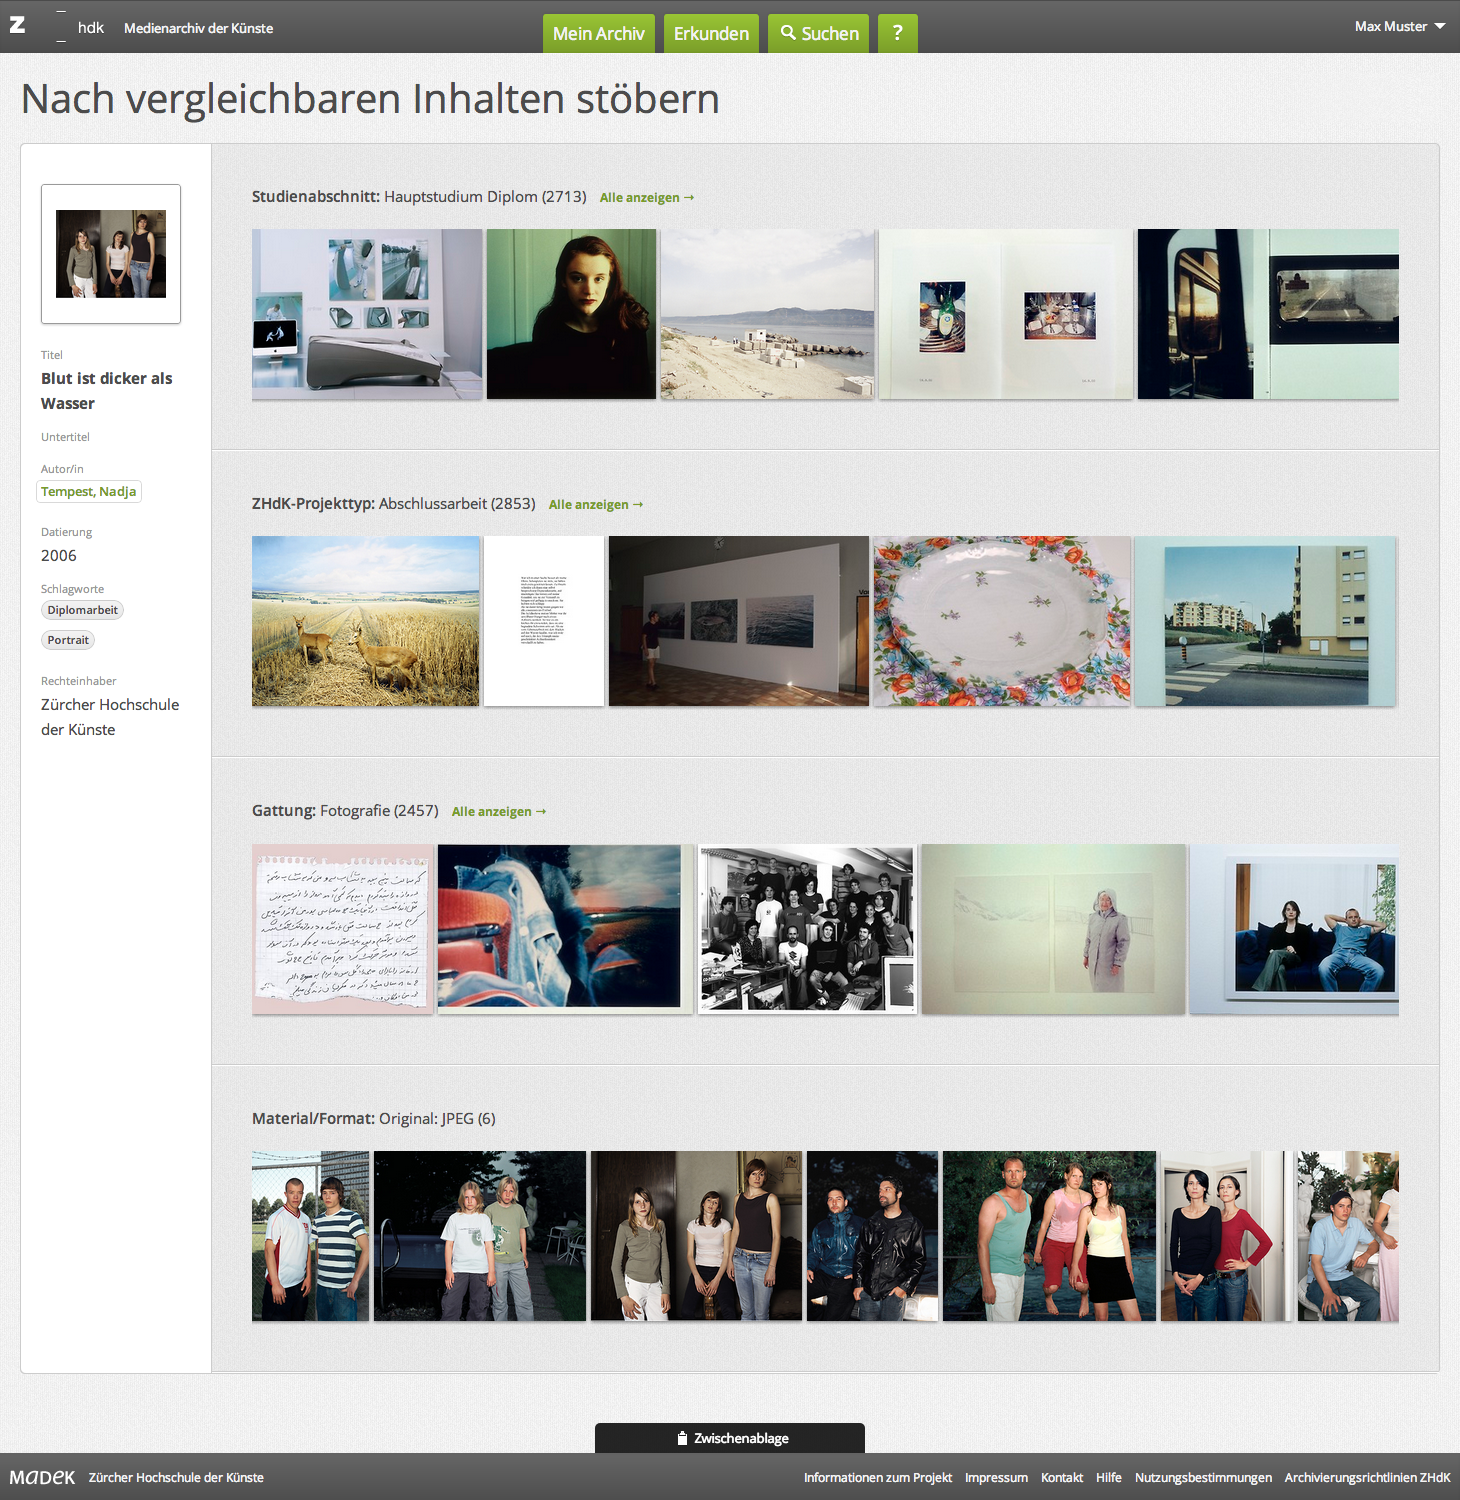
Task: Open the Impressum footer link
Action: click(995, 1478)
